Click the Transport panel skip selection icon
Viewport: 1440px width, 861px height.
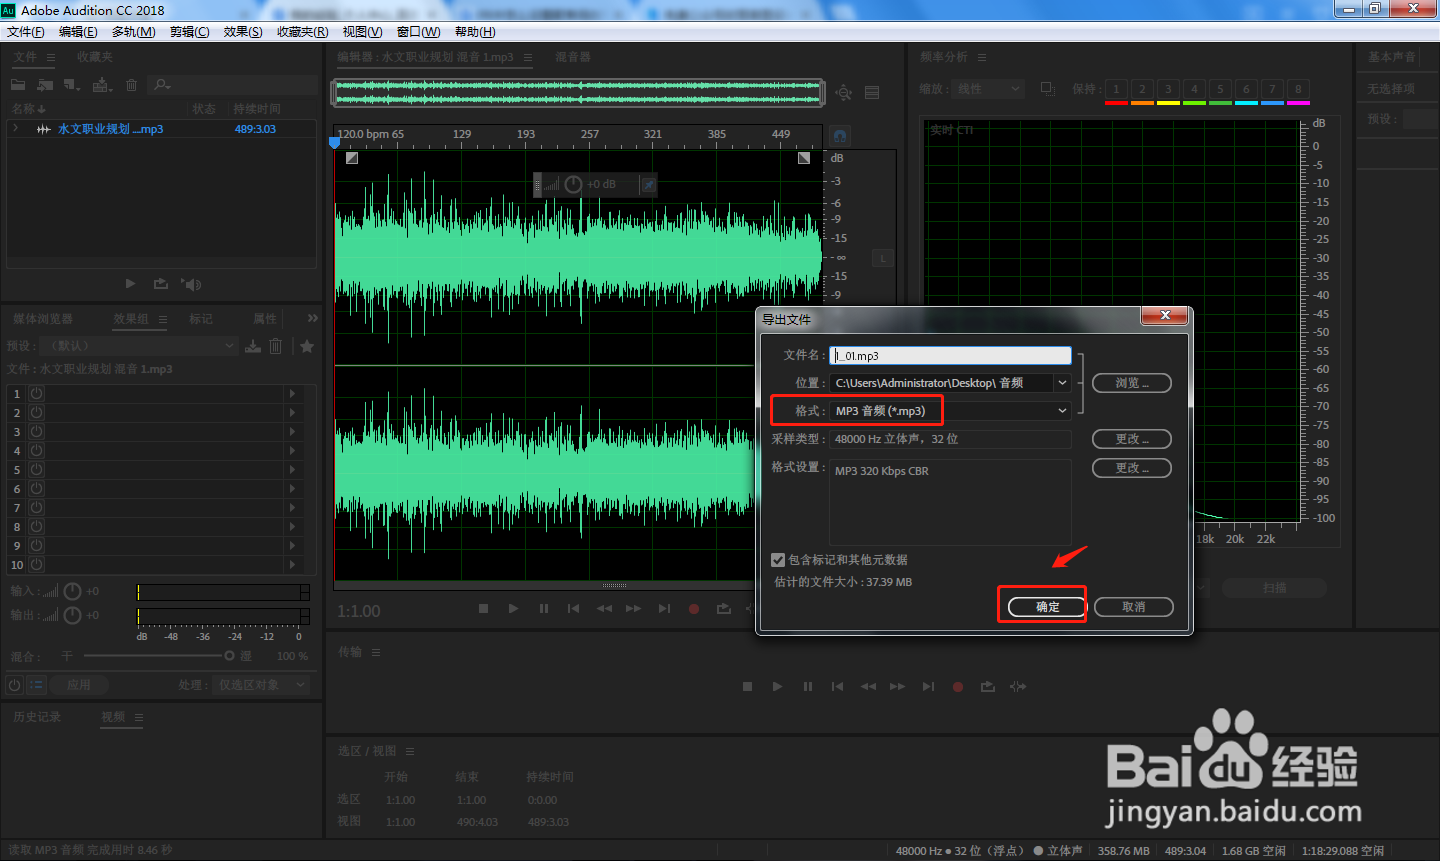1018,687
